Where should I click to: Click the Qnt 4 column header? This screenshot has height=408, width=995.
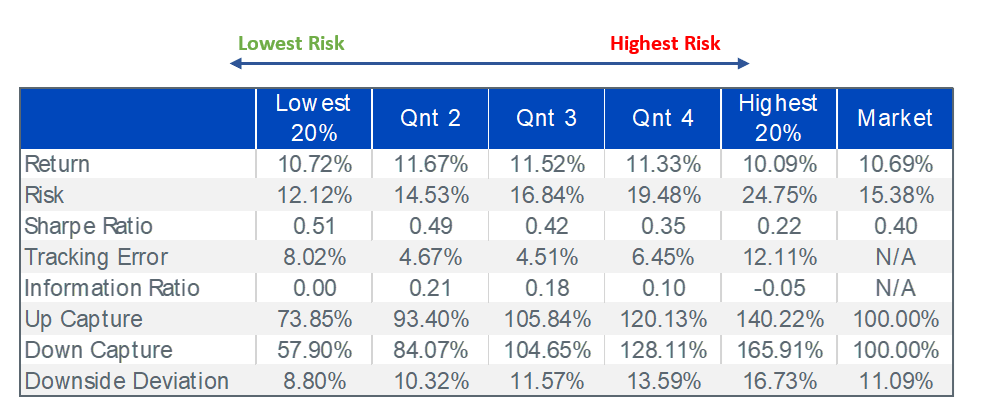tap(662, 119)
